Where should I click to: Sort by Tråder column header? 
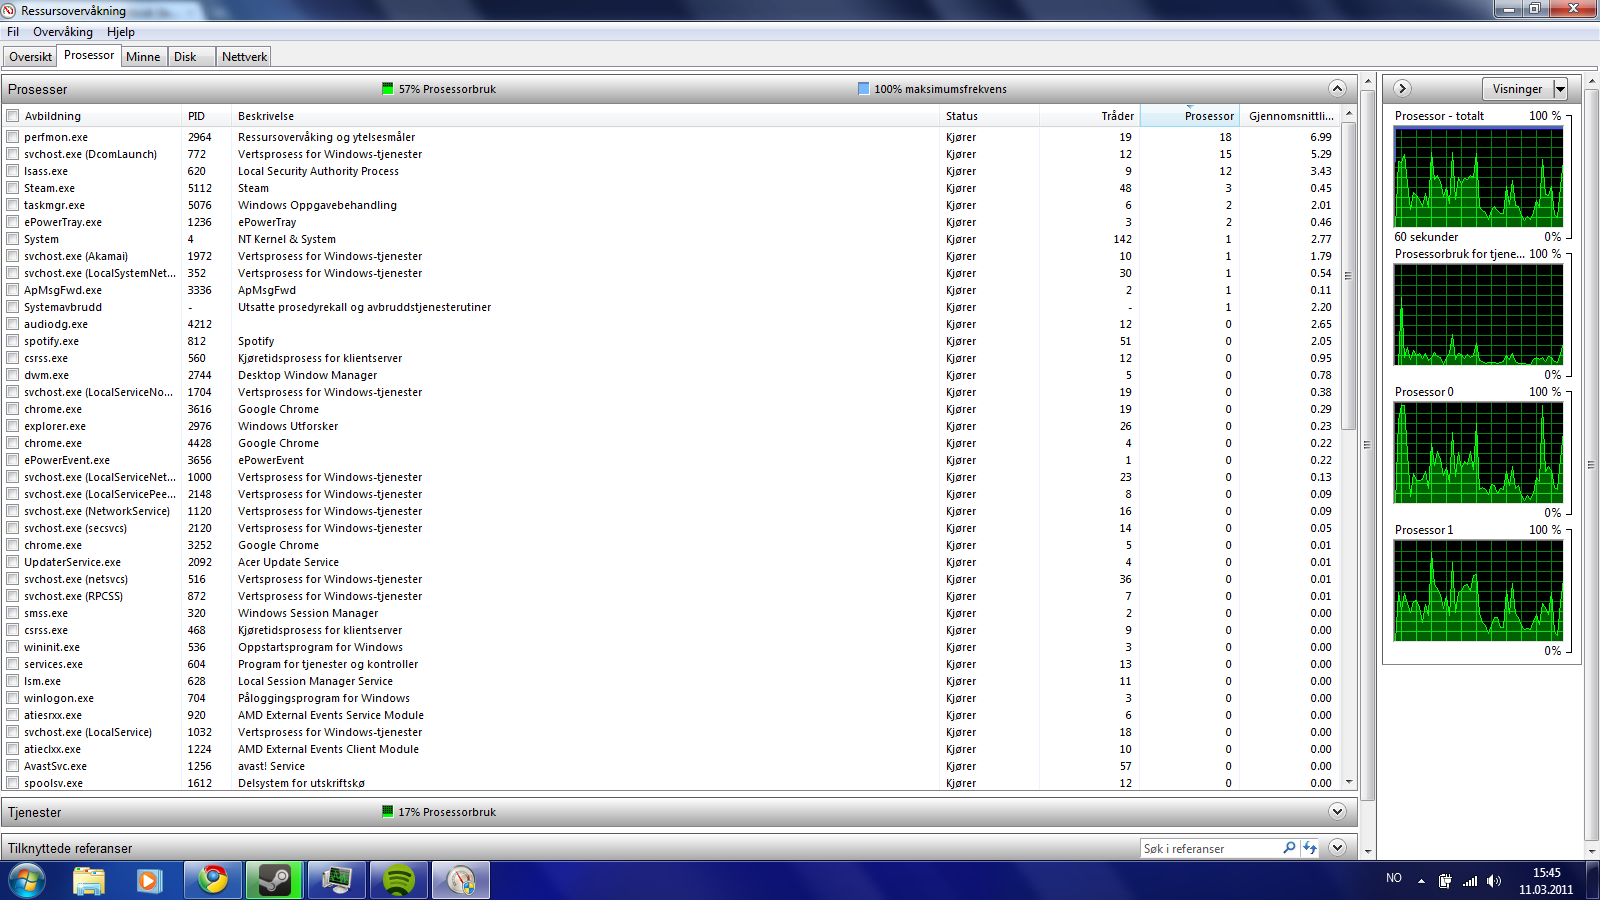tap(1090, 116)
